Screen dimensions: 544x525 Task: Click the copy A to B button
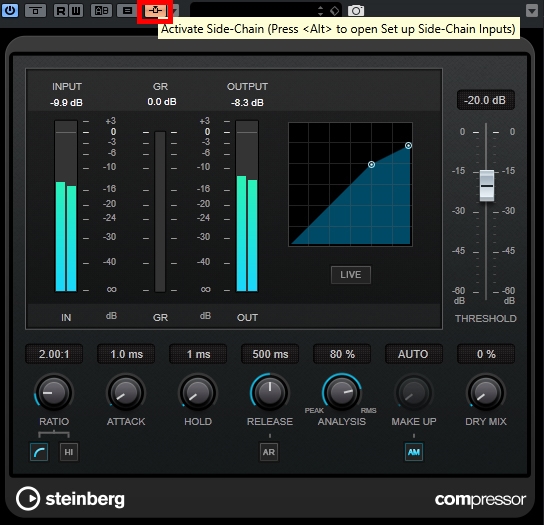pyautogui.click(x=127, y=11)
